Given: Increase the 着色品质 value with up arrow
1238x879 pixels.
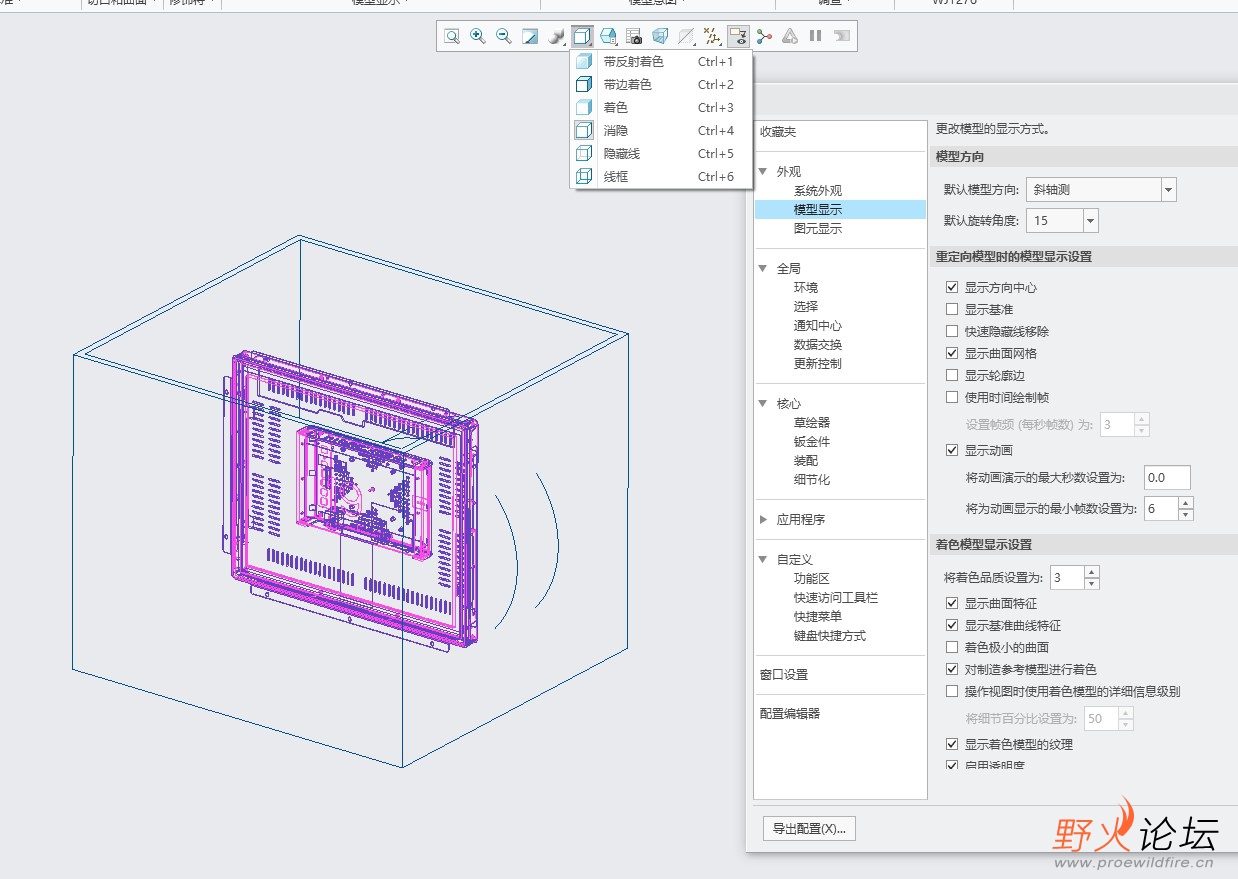Looking at the screenshot, I should [1092, 573].
